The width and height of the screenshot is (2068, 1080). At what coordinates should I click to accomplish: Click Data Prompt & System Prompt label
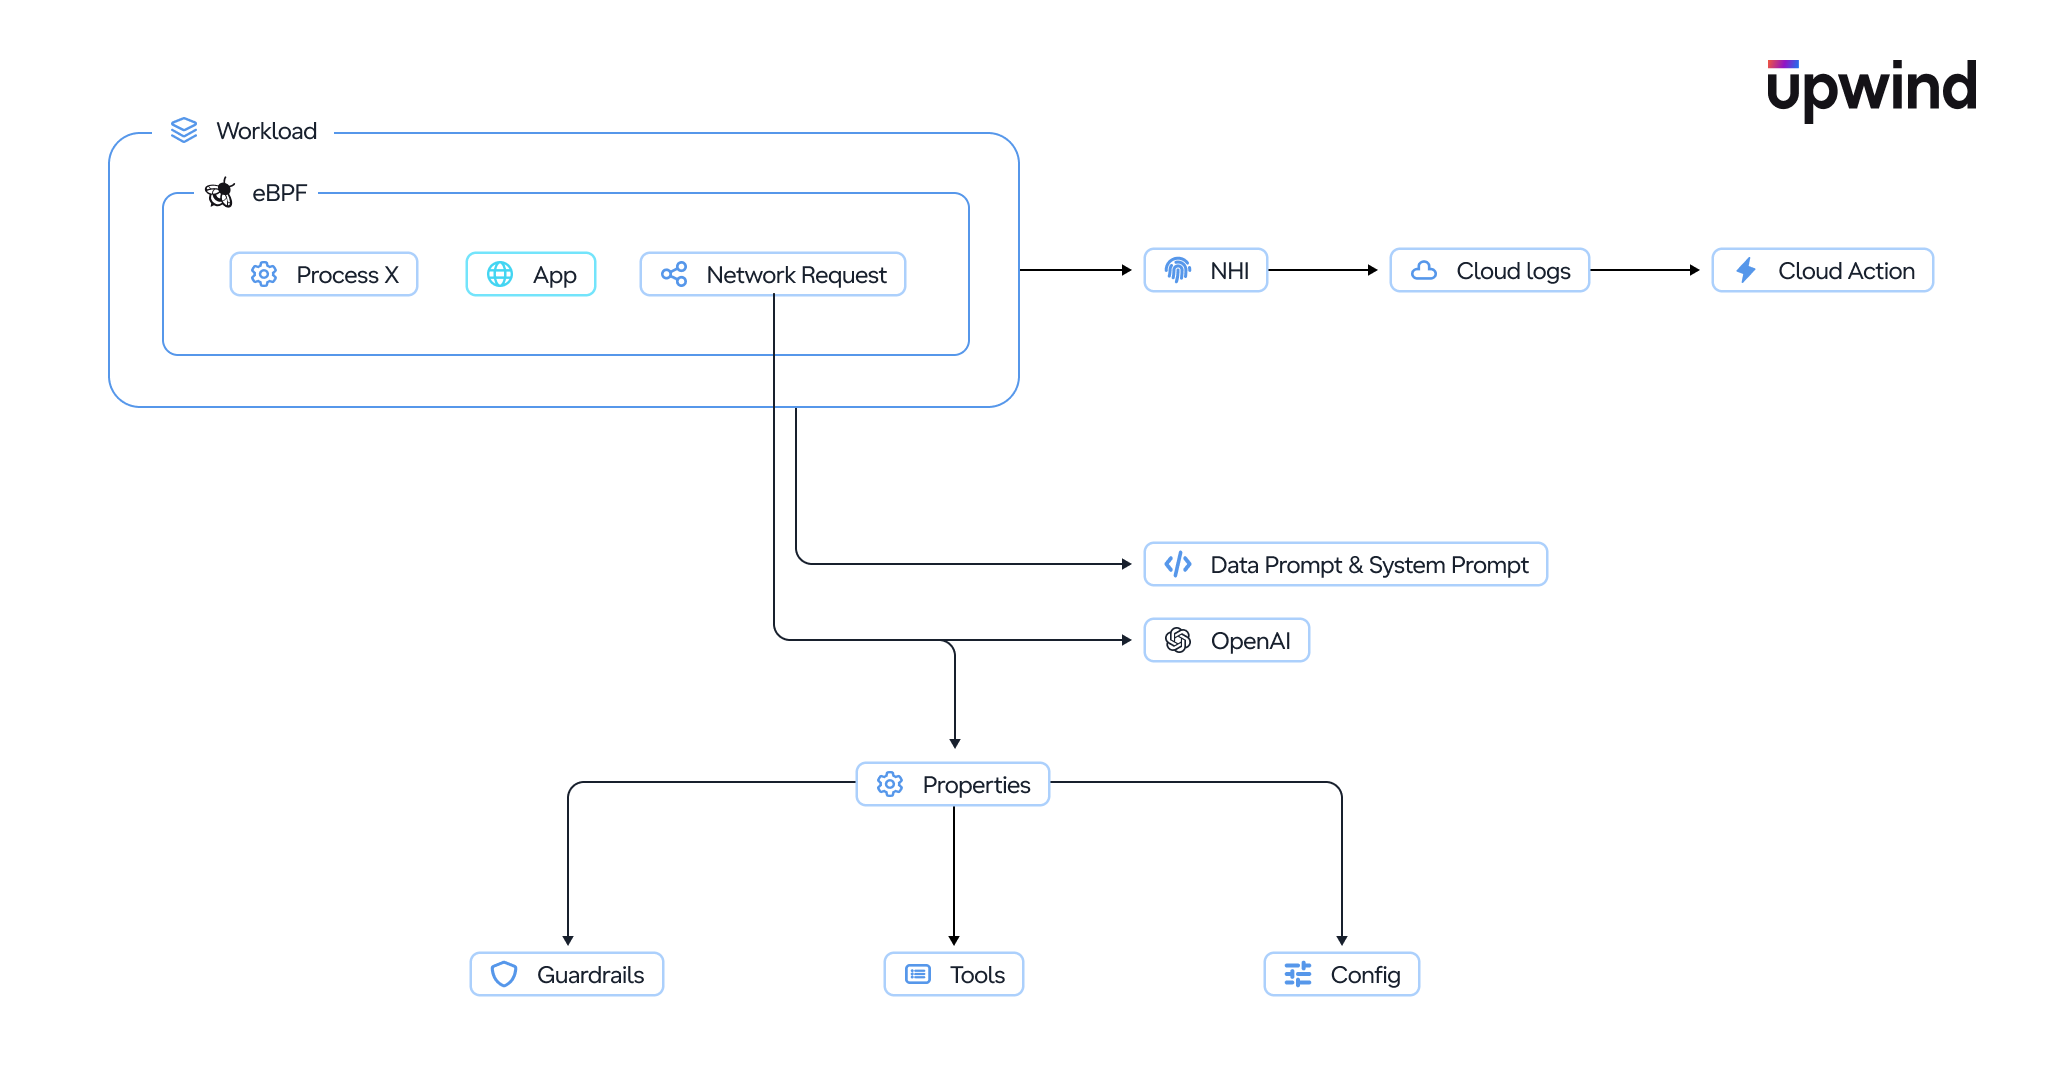[1370, 565]
